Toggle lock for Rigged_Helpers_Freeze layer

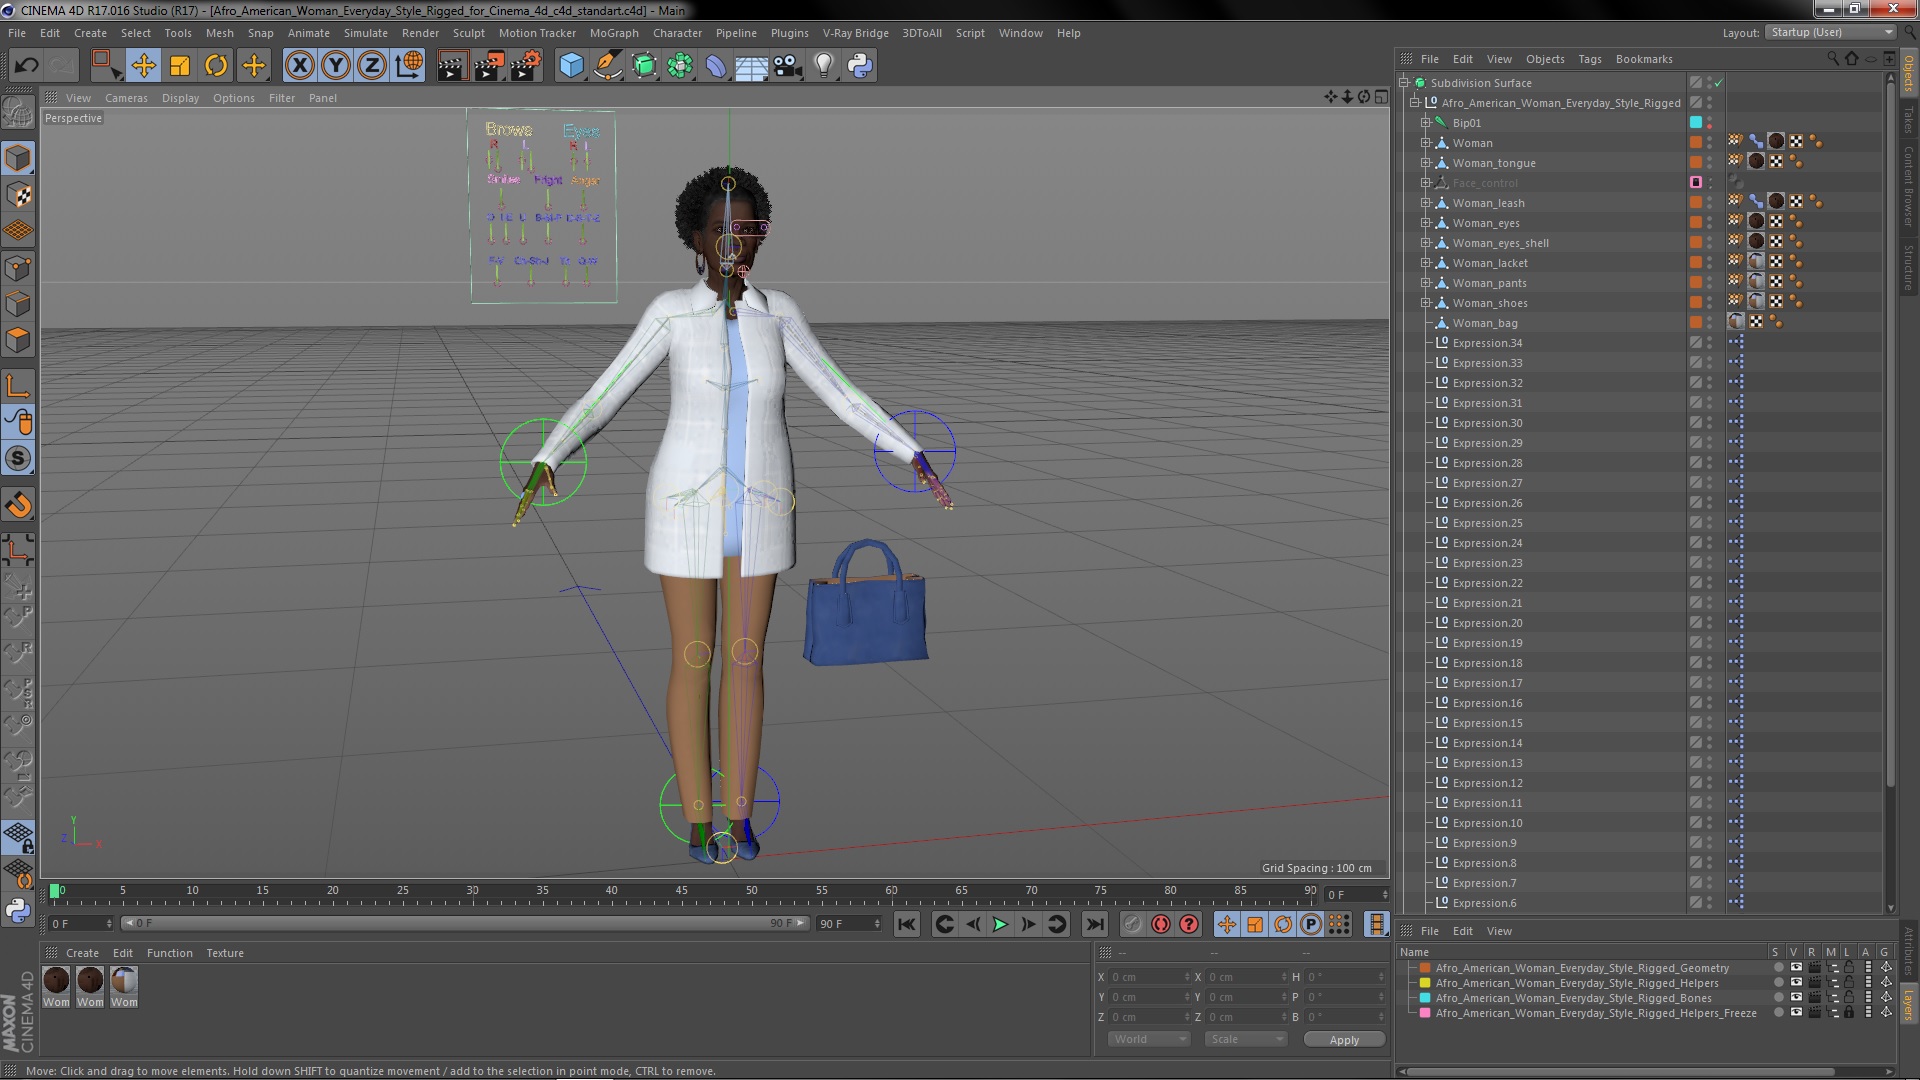pyautogui.click(x=1850, y=1013)
